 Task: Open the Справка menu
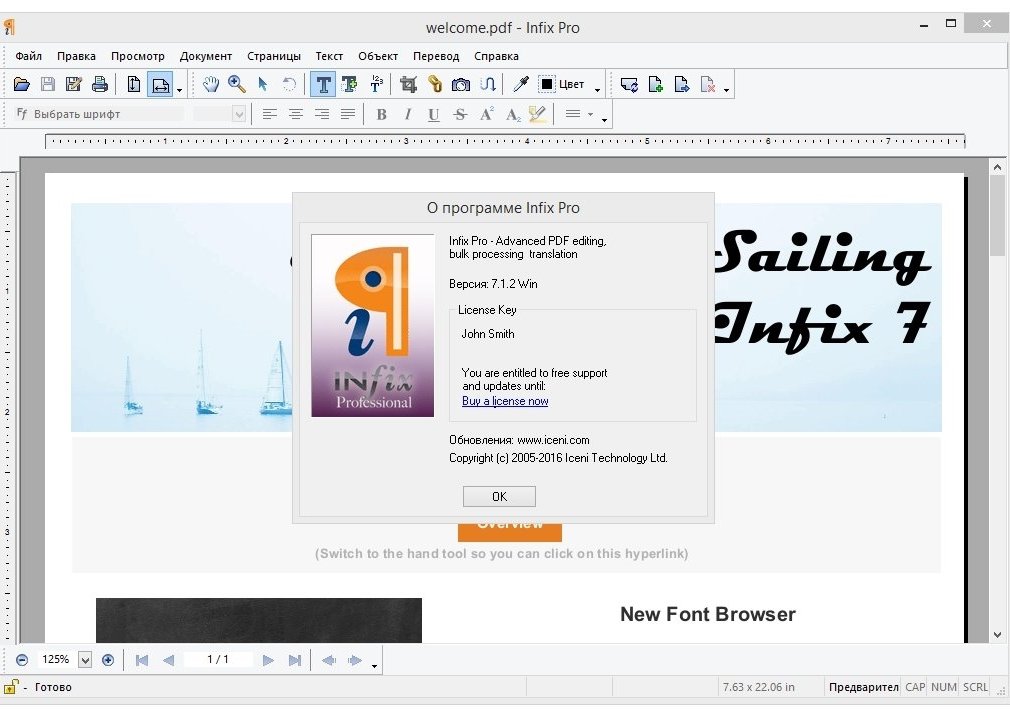[x=496, y=56]
